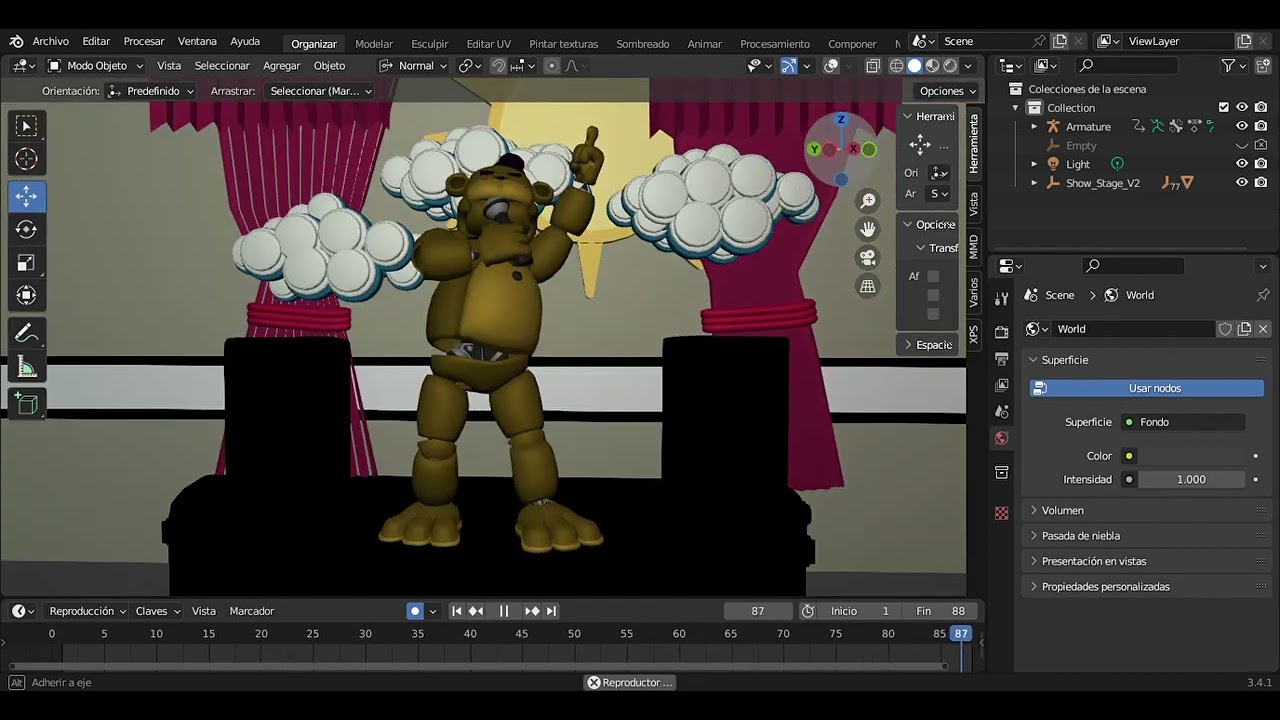Click the pan hand gizmo in viewport

[868, 229]
